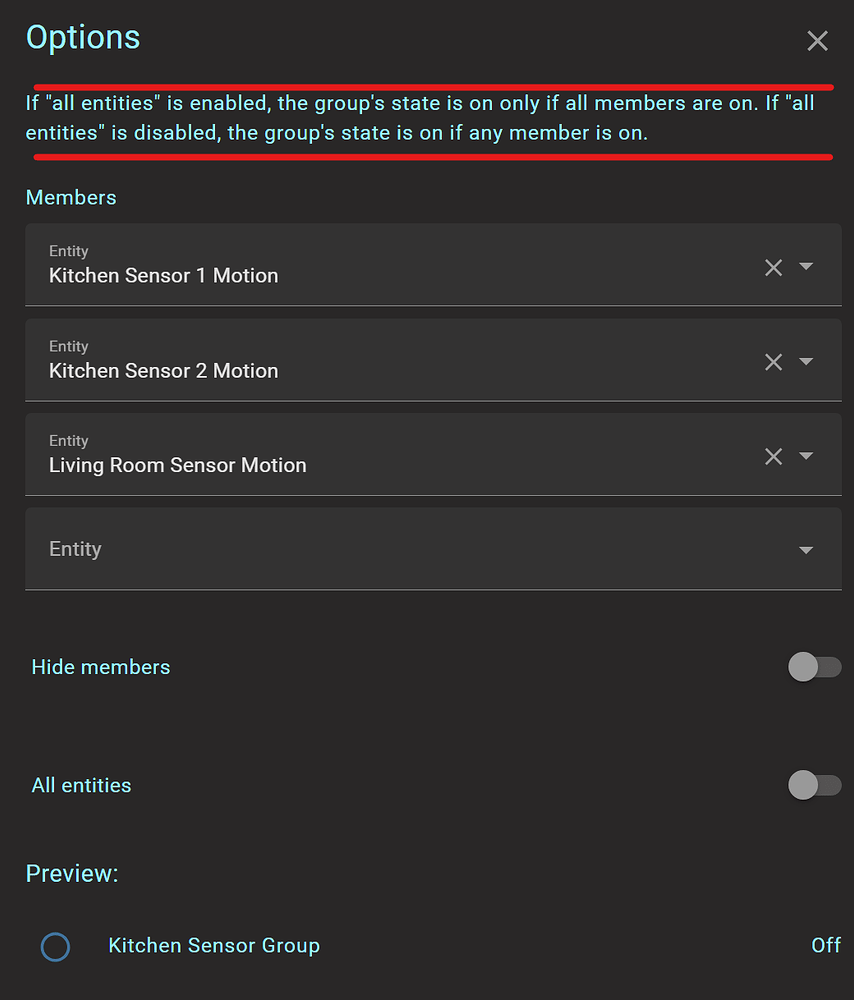Turn on the All entities switch
The image size is (854, 1000).
tap(814, 785)
